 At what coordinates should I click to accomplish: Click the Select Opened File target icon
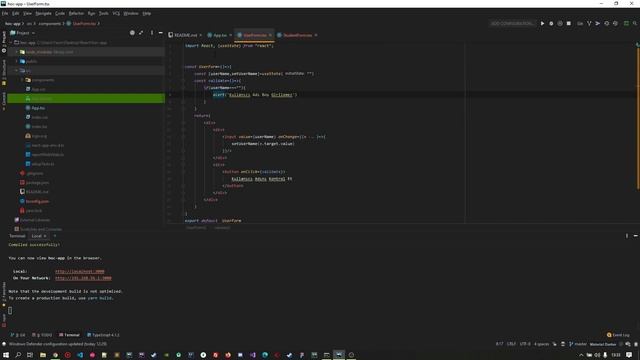(x=132, y=33)
